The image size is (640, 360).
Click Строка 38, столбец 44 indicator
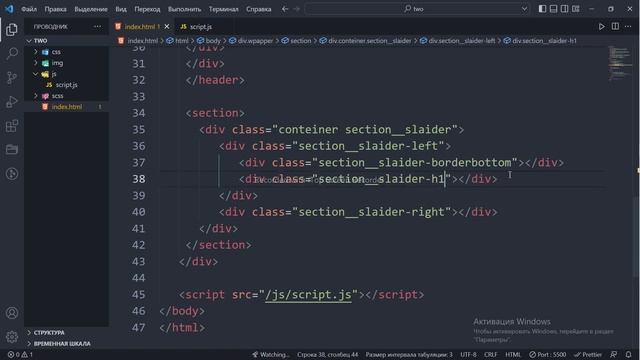(327, 354)
